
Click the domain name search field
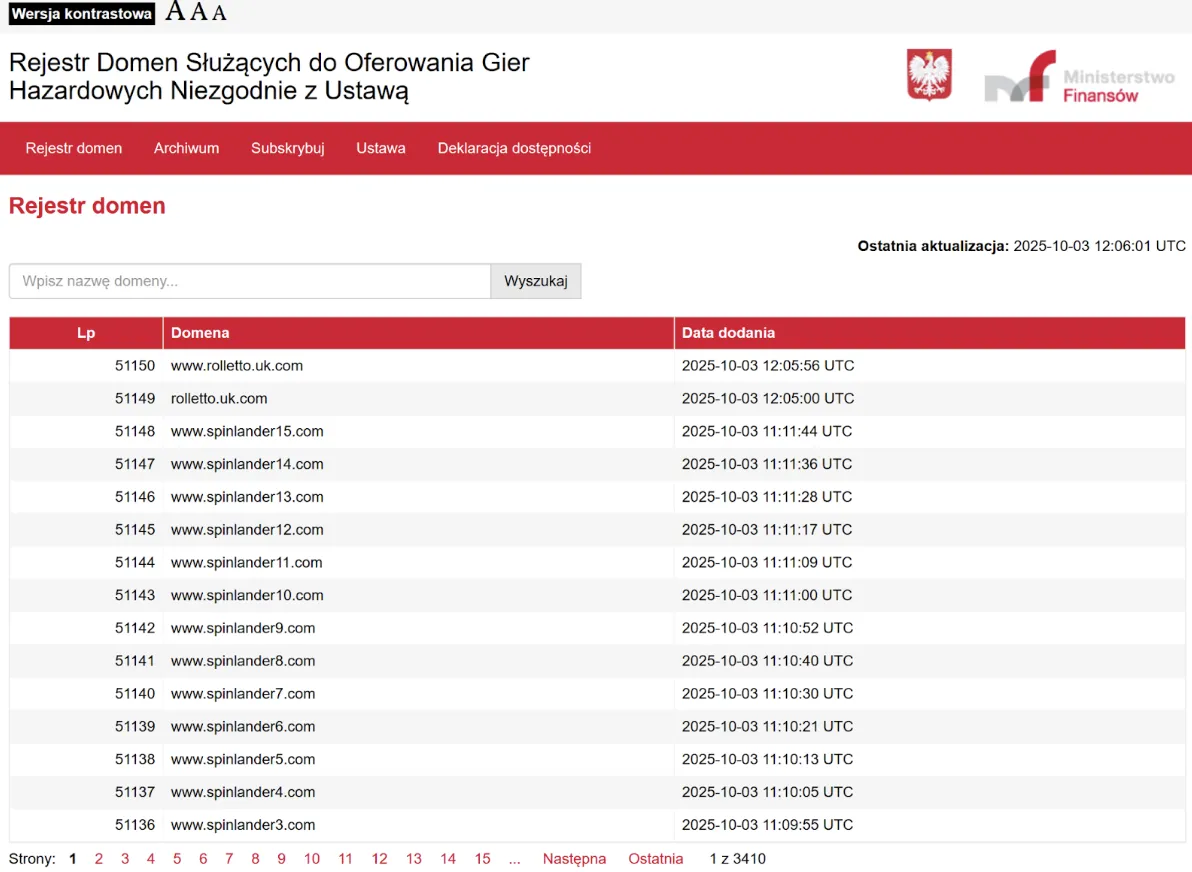250,281
